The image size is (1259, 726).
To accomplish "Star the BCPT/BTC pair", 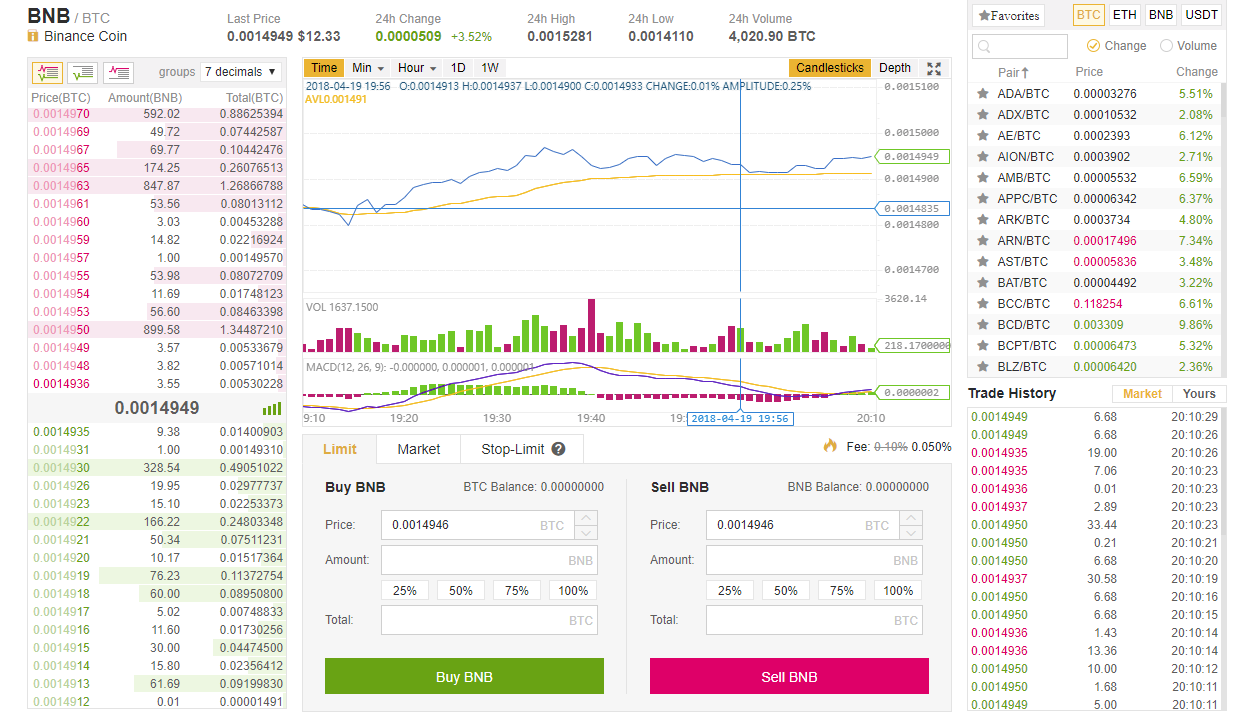I will (x=983, y=345).
